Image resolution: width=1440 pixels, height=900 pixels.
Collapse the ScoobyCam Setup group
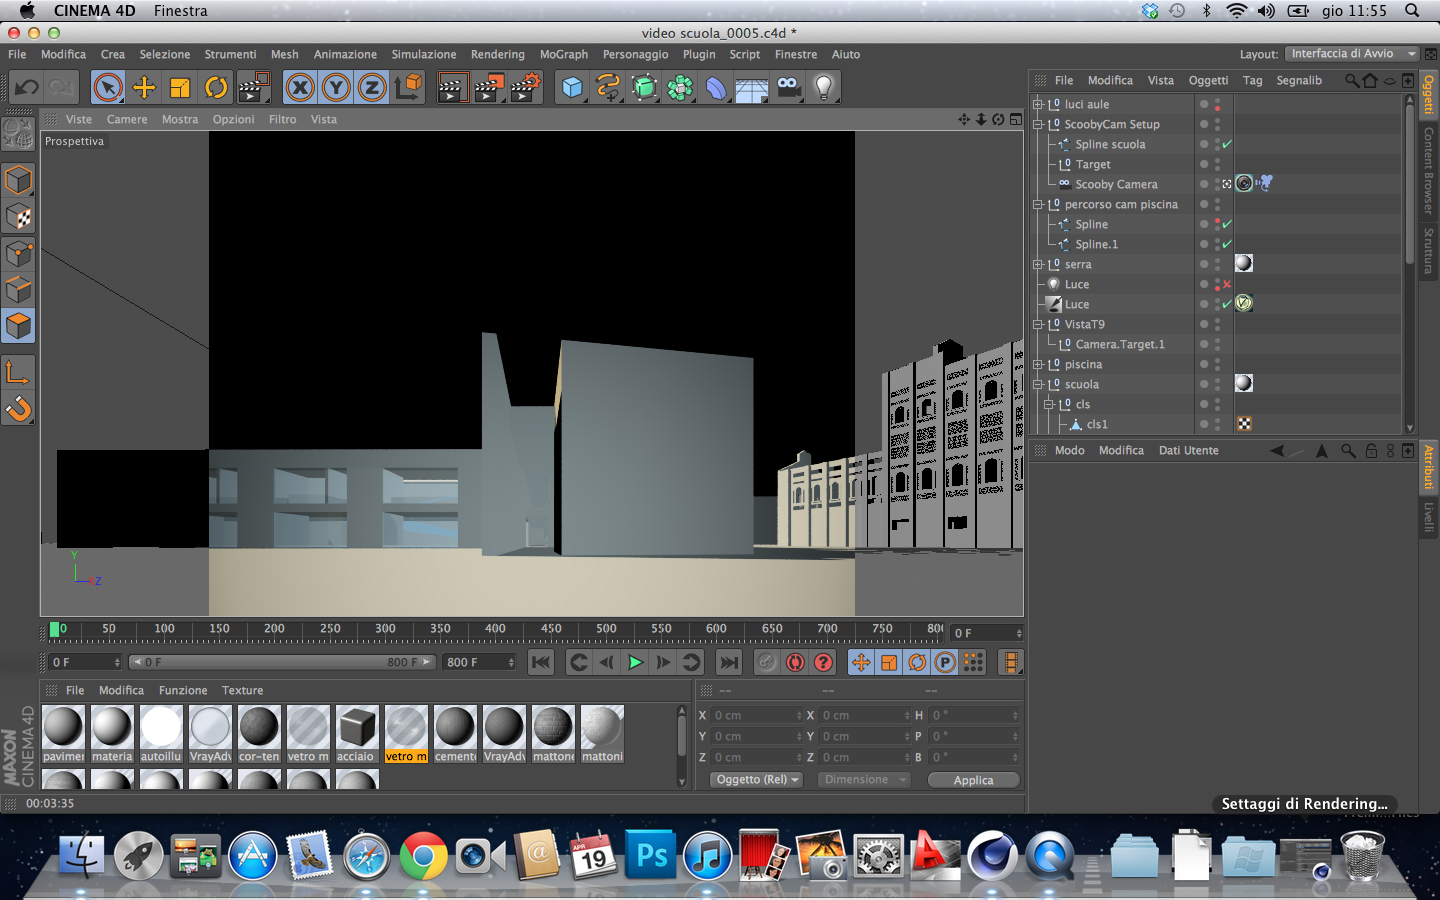[1038, 125]
